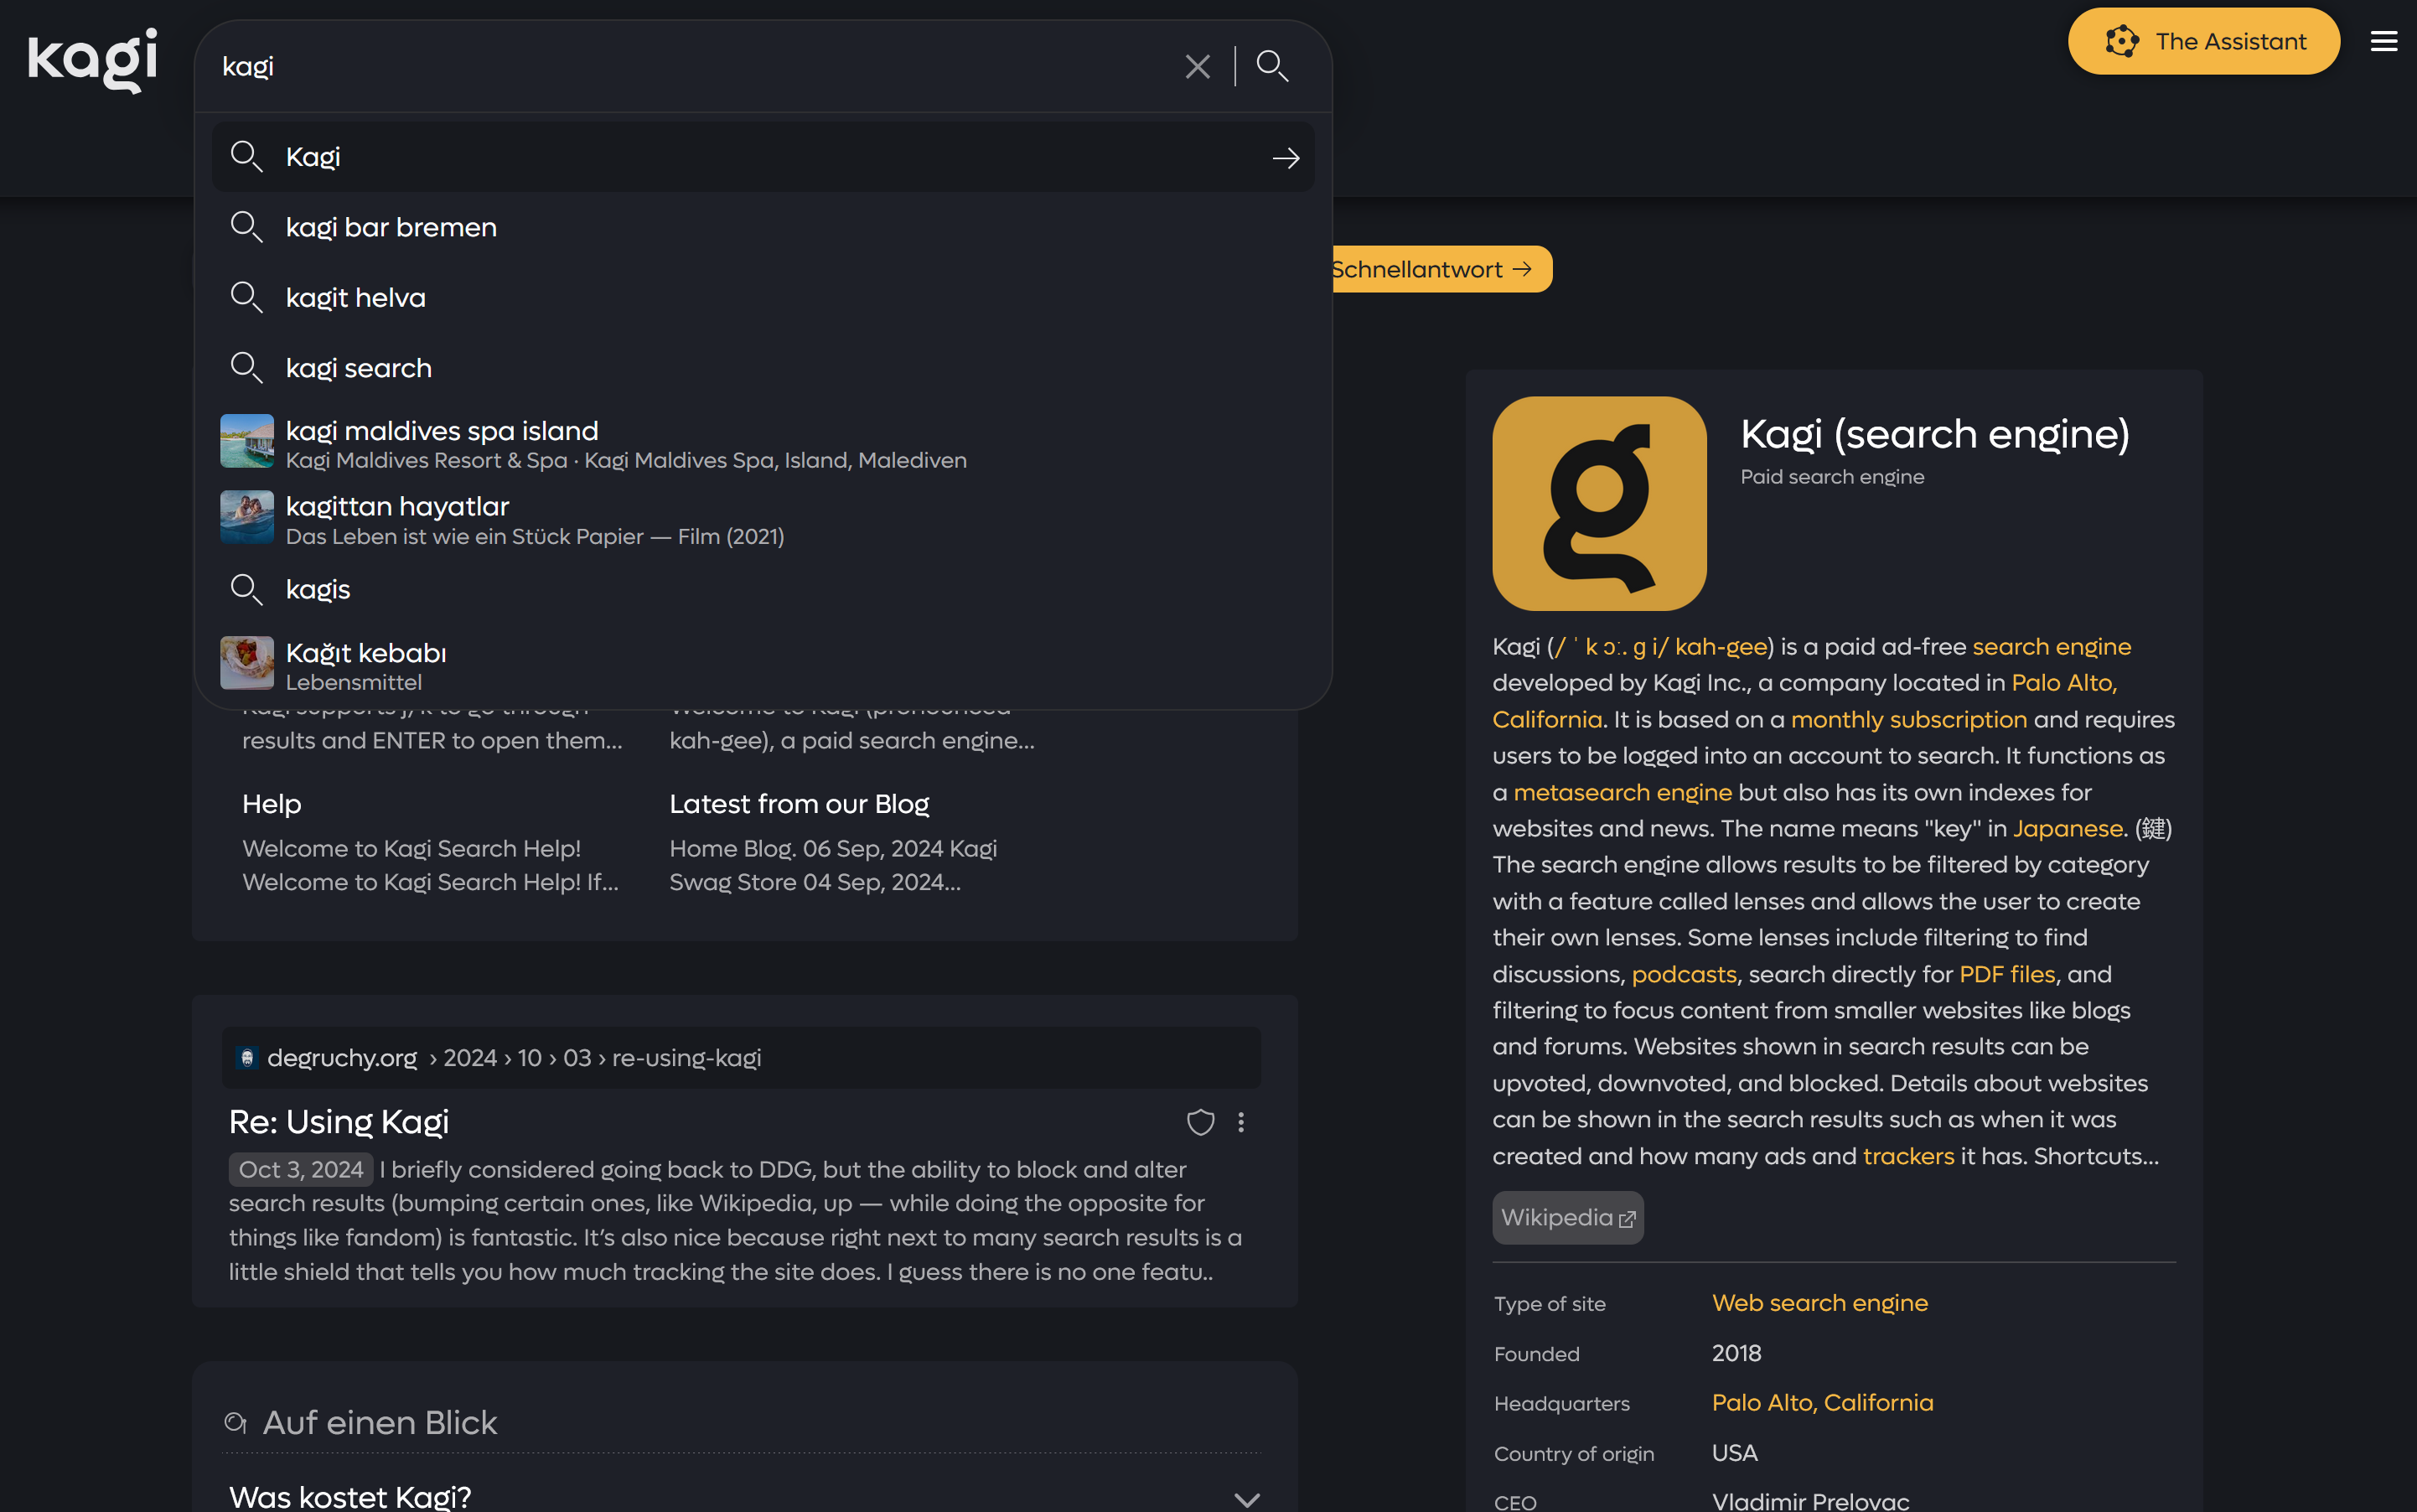
Task: Open three-dot menu on Re: Using Kagi result
Action: tap(1241, 1122)
